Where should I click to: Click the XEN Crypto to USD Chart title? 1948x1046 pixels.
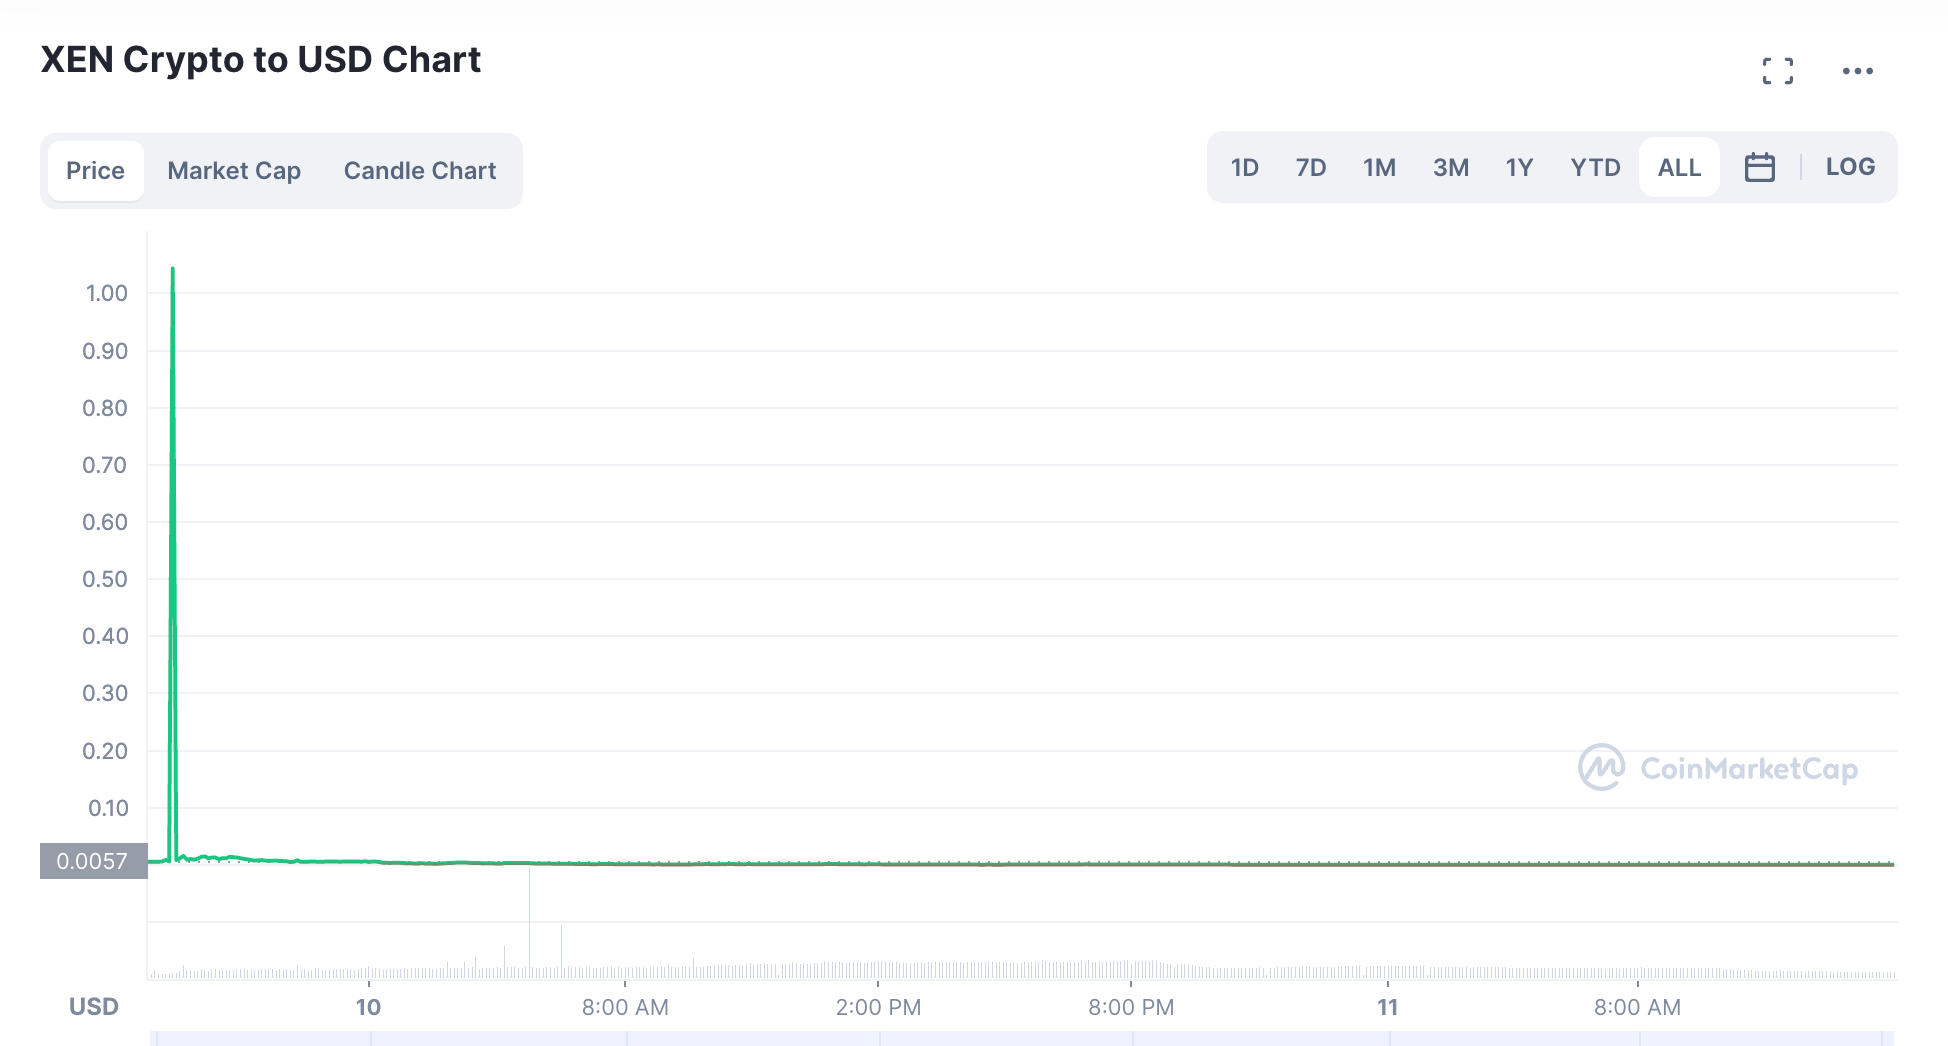[x=261, y=60]
